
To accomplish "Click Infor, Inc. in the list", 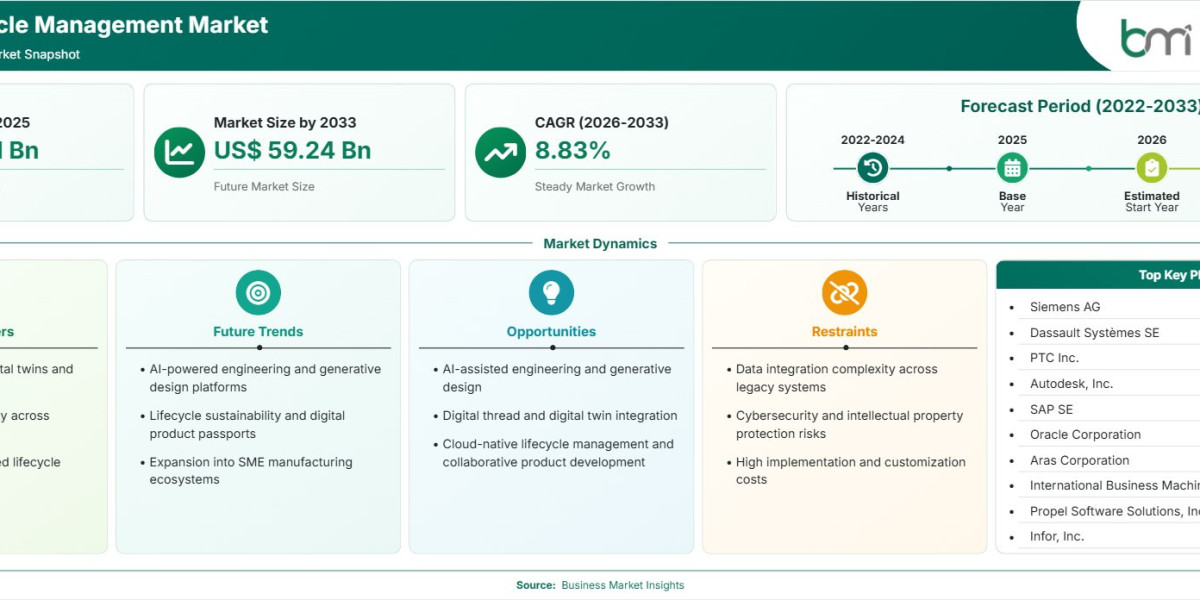I will click(x=1057, y=537).
